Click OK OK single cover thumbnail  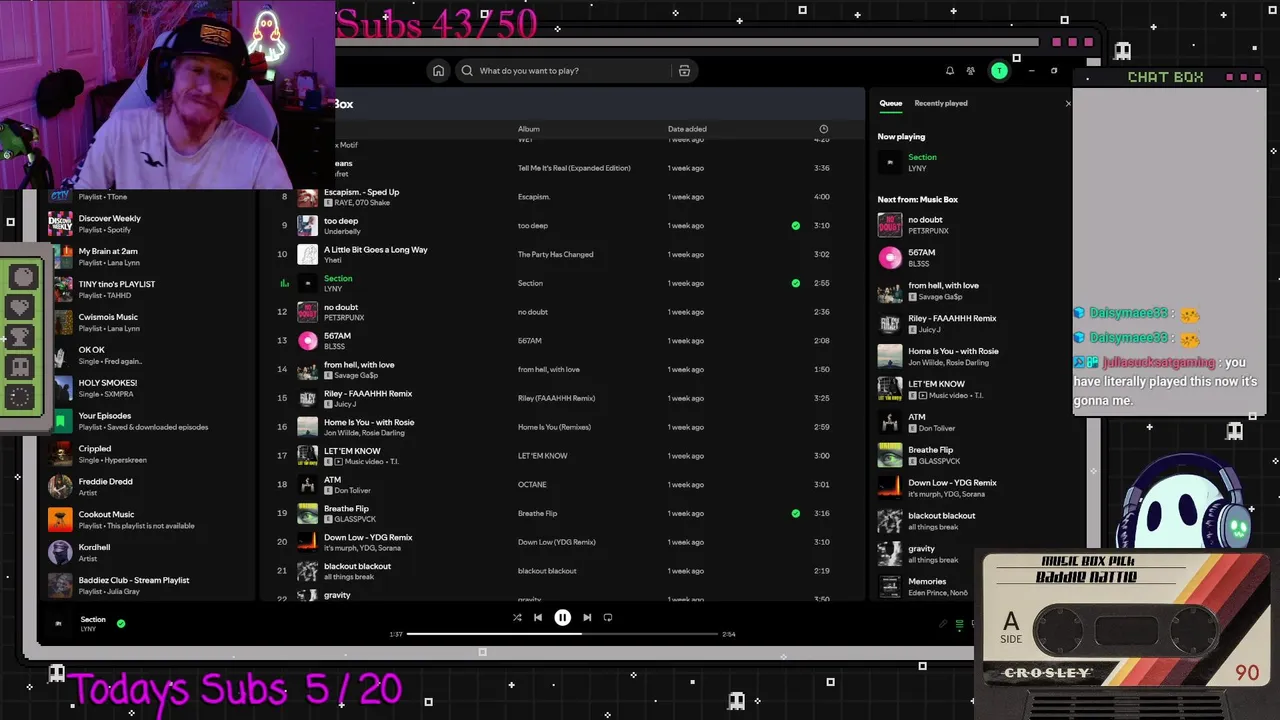coord(61,355)
